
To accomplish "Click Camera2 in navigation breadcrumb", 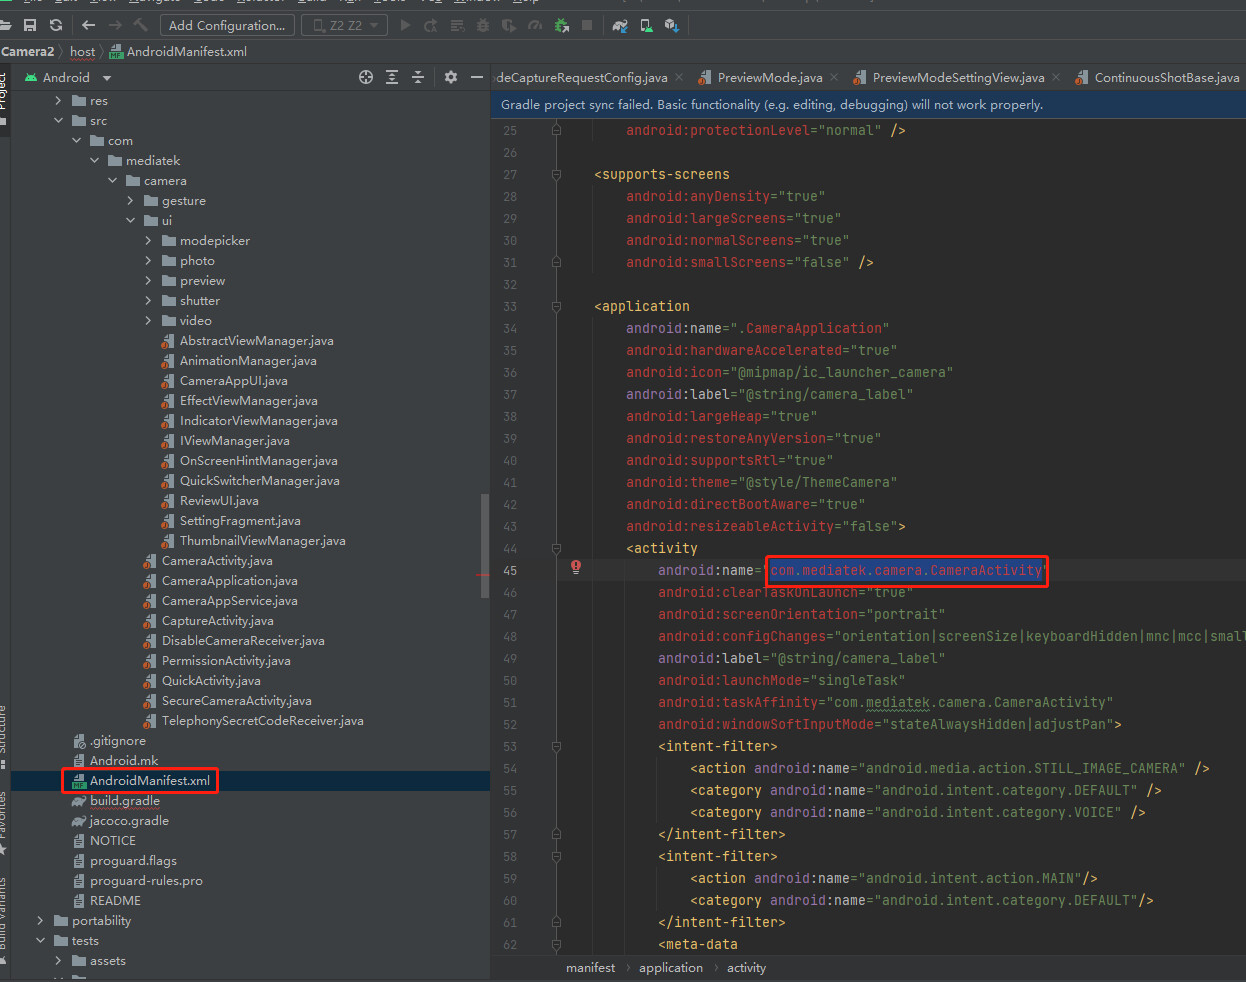I will click(28, 51).
